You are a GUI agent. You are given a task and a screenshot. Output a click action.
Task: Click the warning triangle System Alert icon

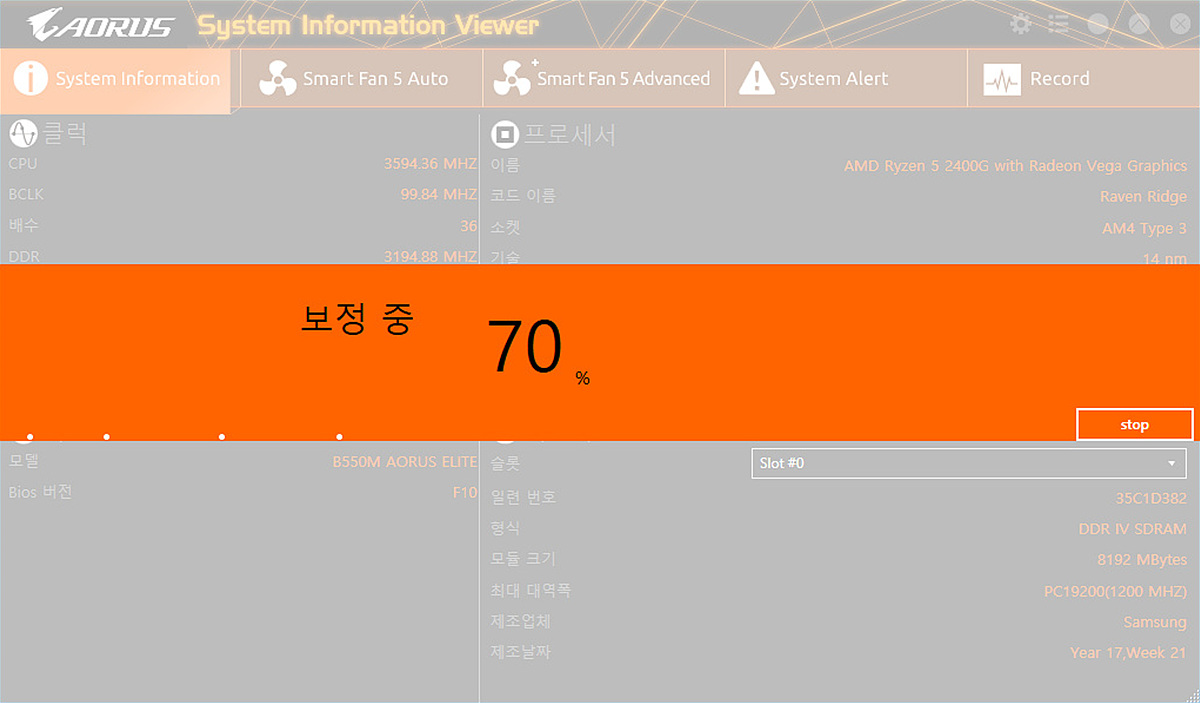pyautogui.click(x=756, y=79)
